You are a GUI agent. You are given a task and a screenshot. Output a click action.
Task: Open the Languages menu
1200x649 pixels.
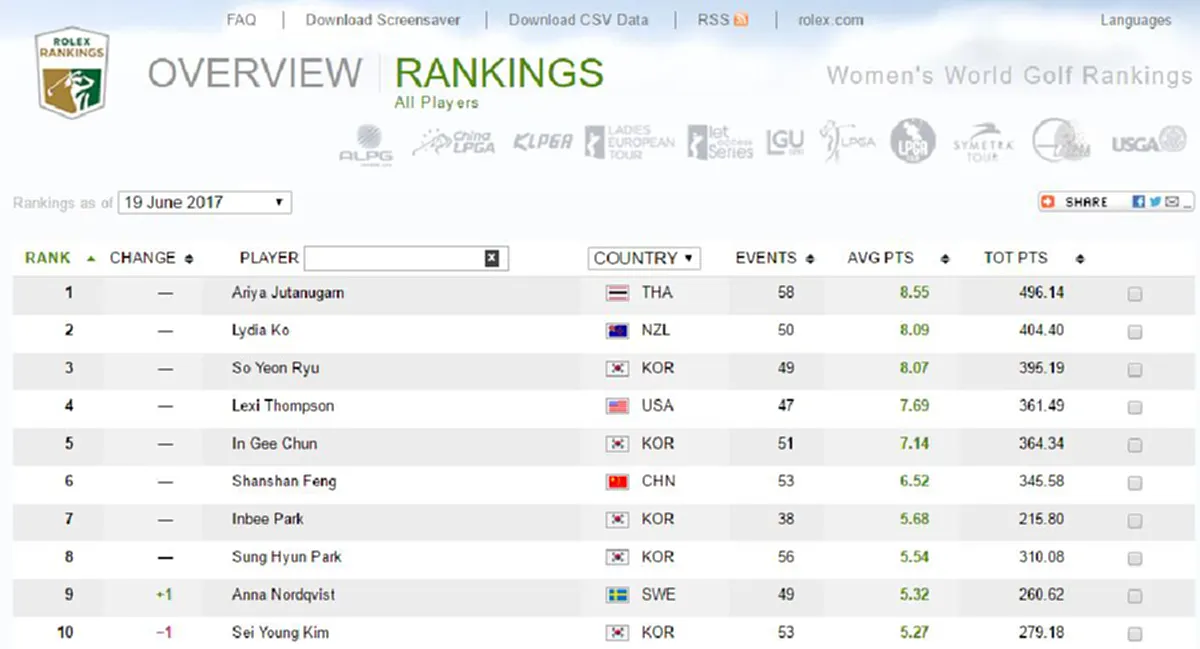click(x=1136, y=20)
